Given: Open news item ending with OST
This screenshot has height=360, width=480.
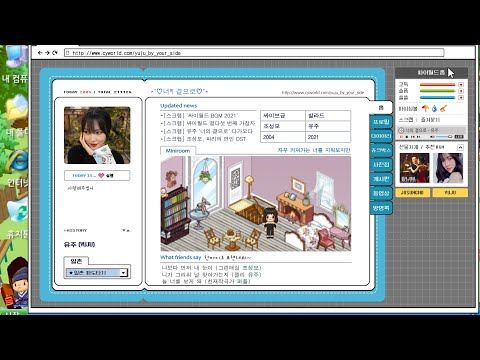Looking at the screenshot, I should tap(203, 139).
